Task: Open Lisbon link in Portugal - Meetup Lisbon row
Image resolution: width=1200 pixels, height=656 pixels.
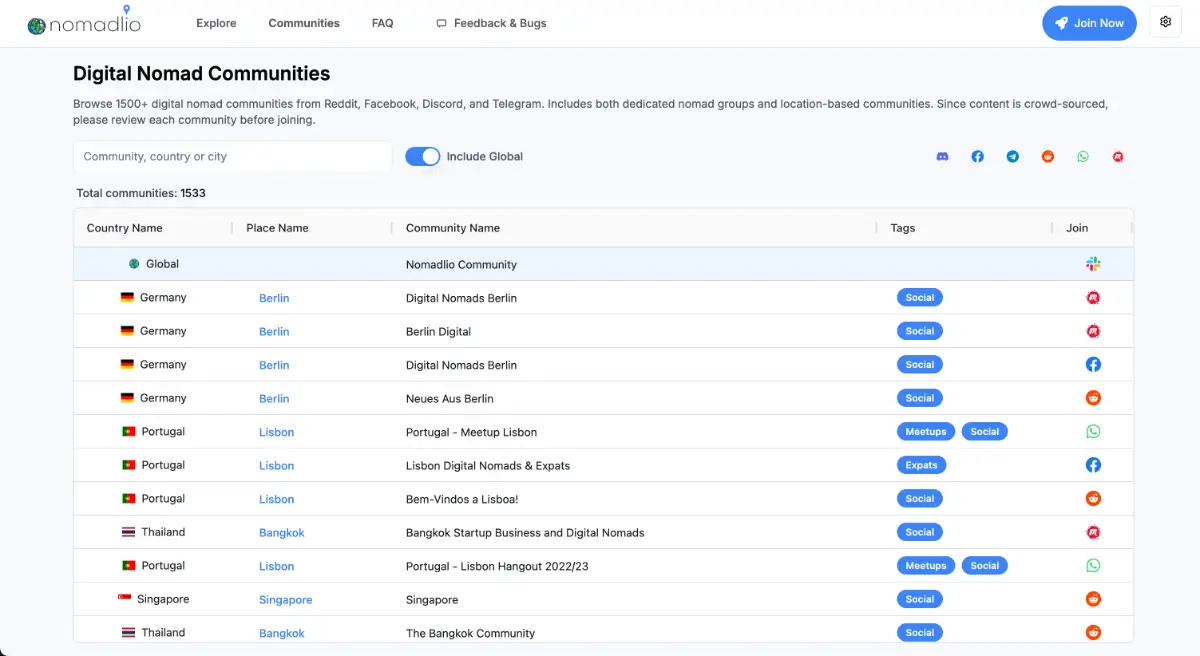Action: point(276,433)
